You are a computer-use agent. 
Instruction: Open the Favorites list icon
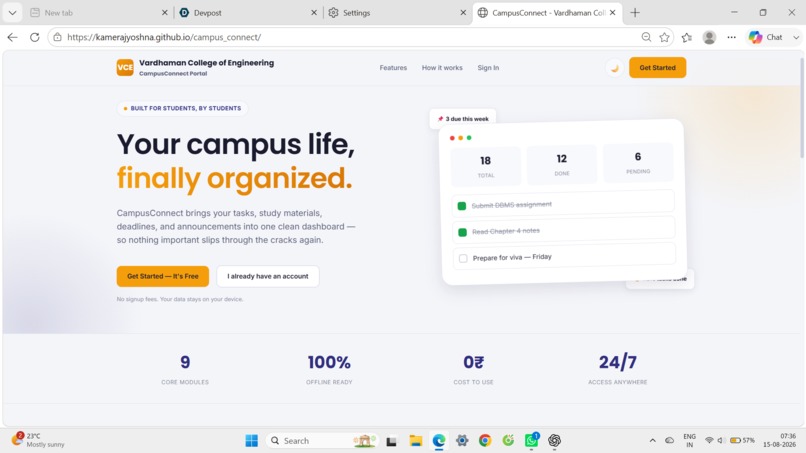[x=687, y=37]
